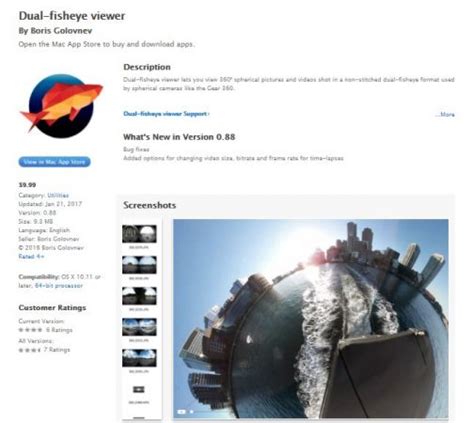Click the slider knob in screenshot preview

(191, 412)
